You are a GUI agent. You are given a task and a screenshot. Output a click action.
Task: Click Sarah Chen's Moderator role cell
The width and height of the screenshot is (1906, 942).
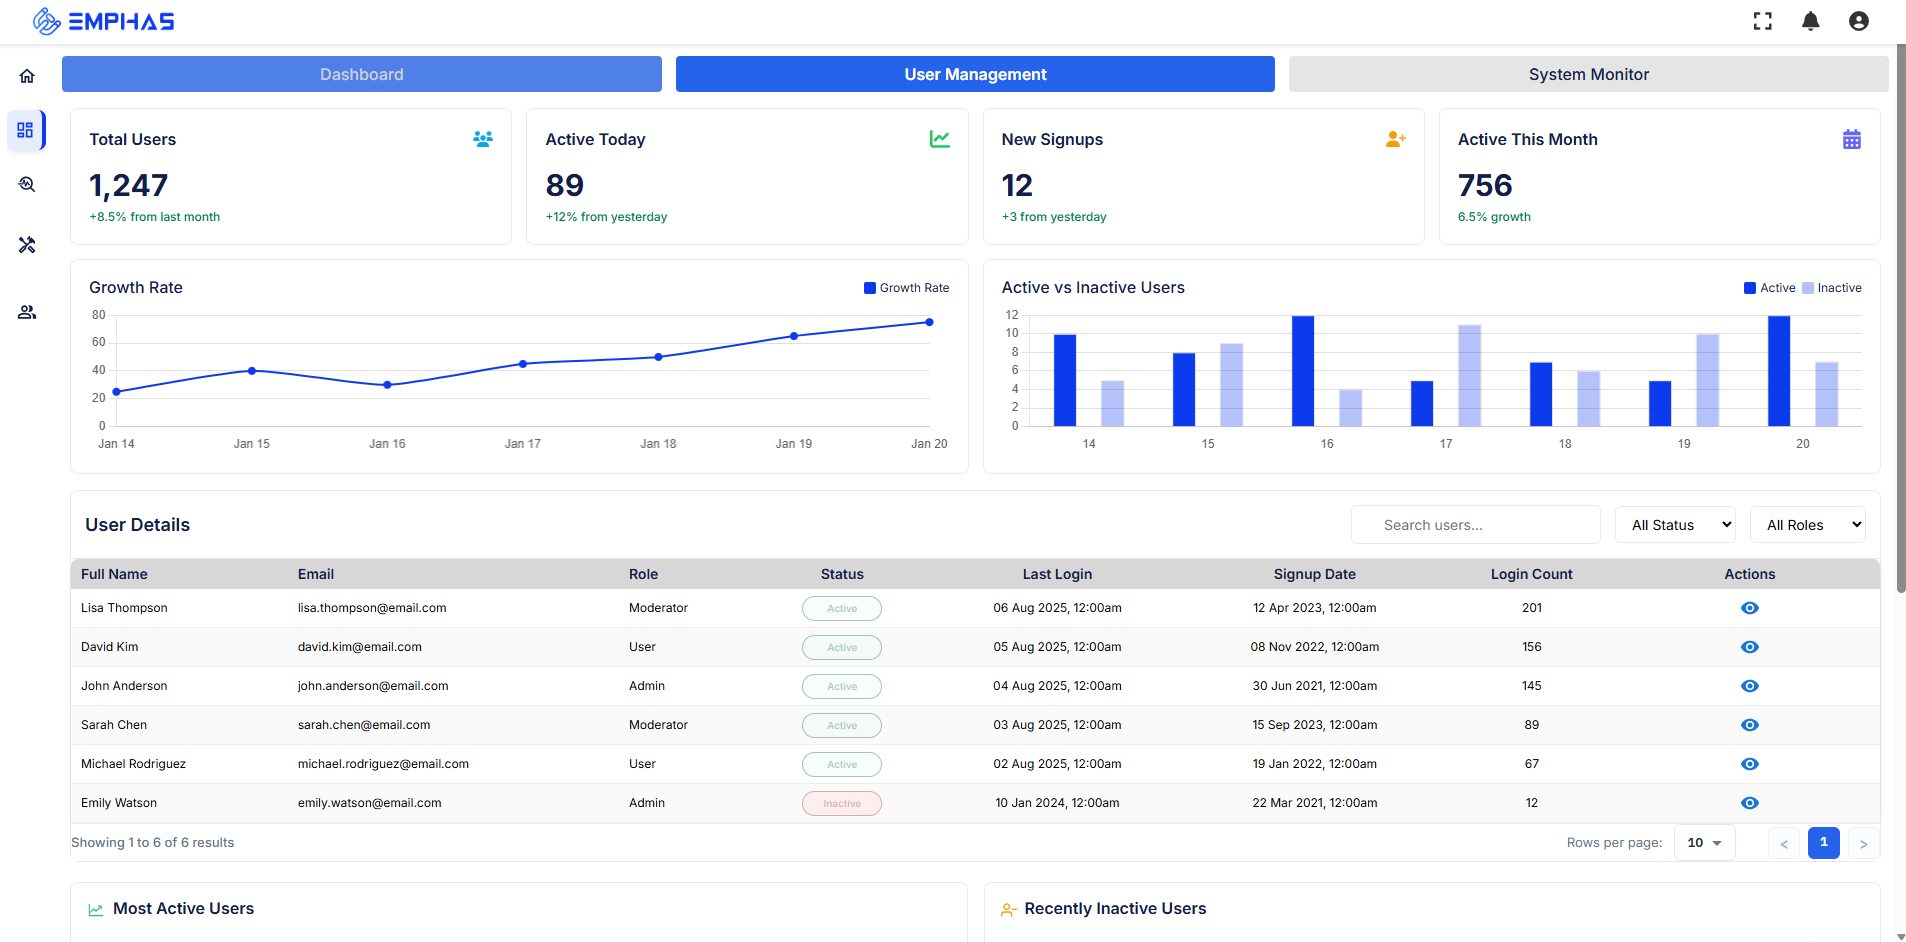tap(658, 725)
